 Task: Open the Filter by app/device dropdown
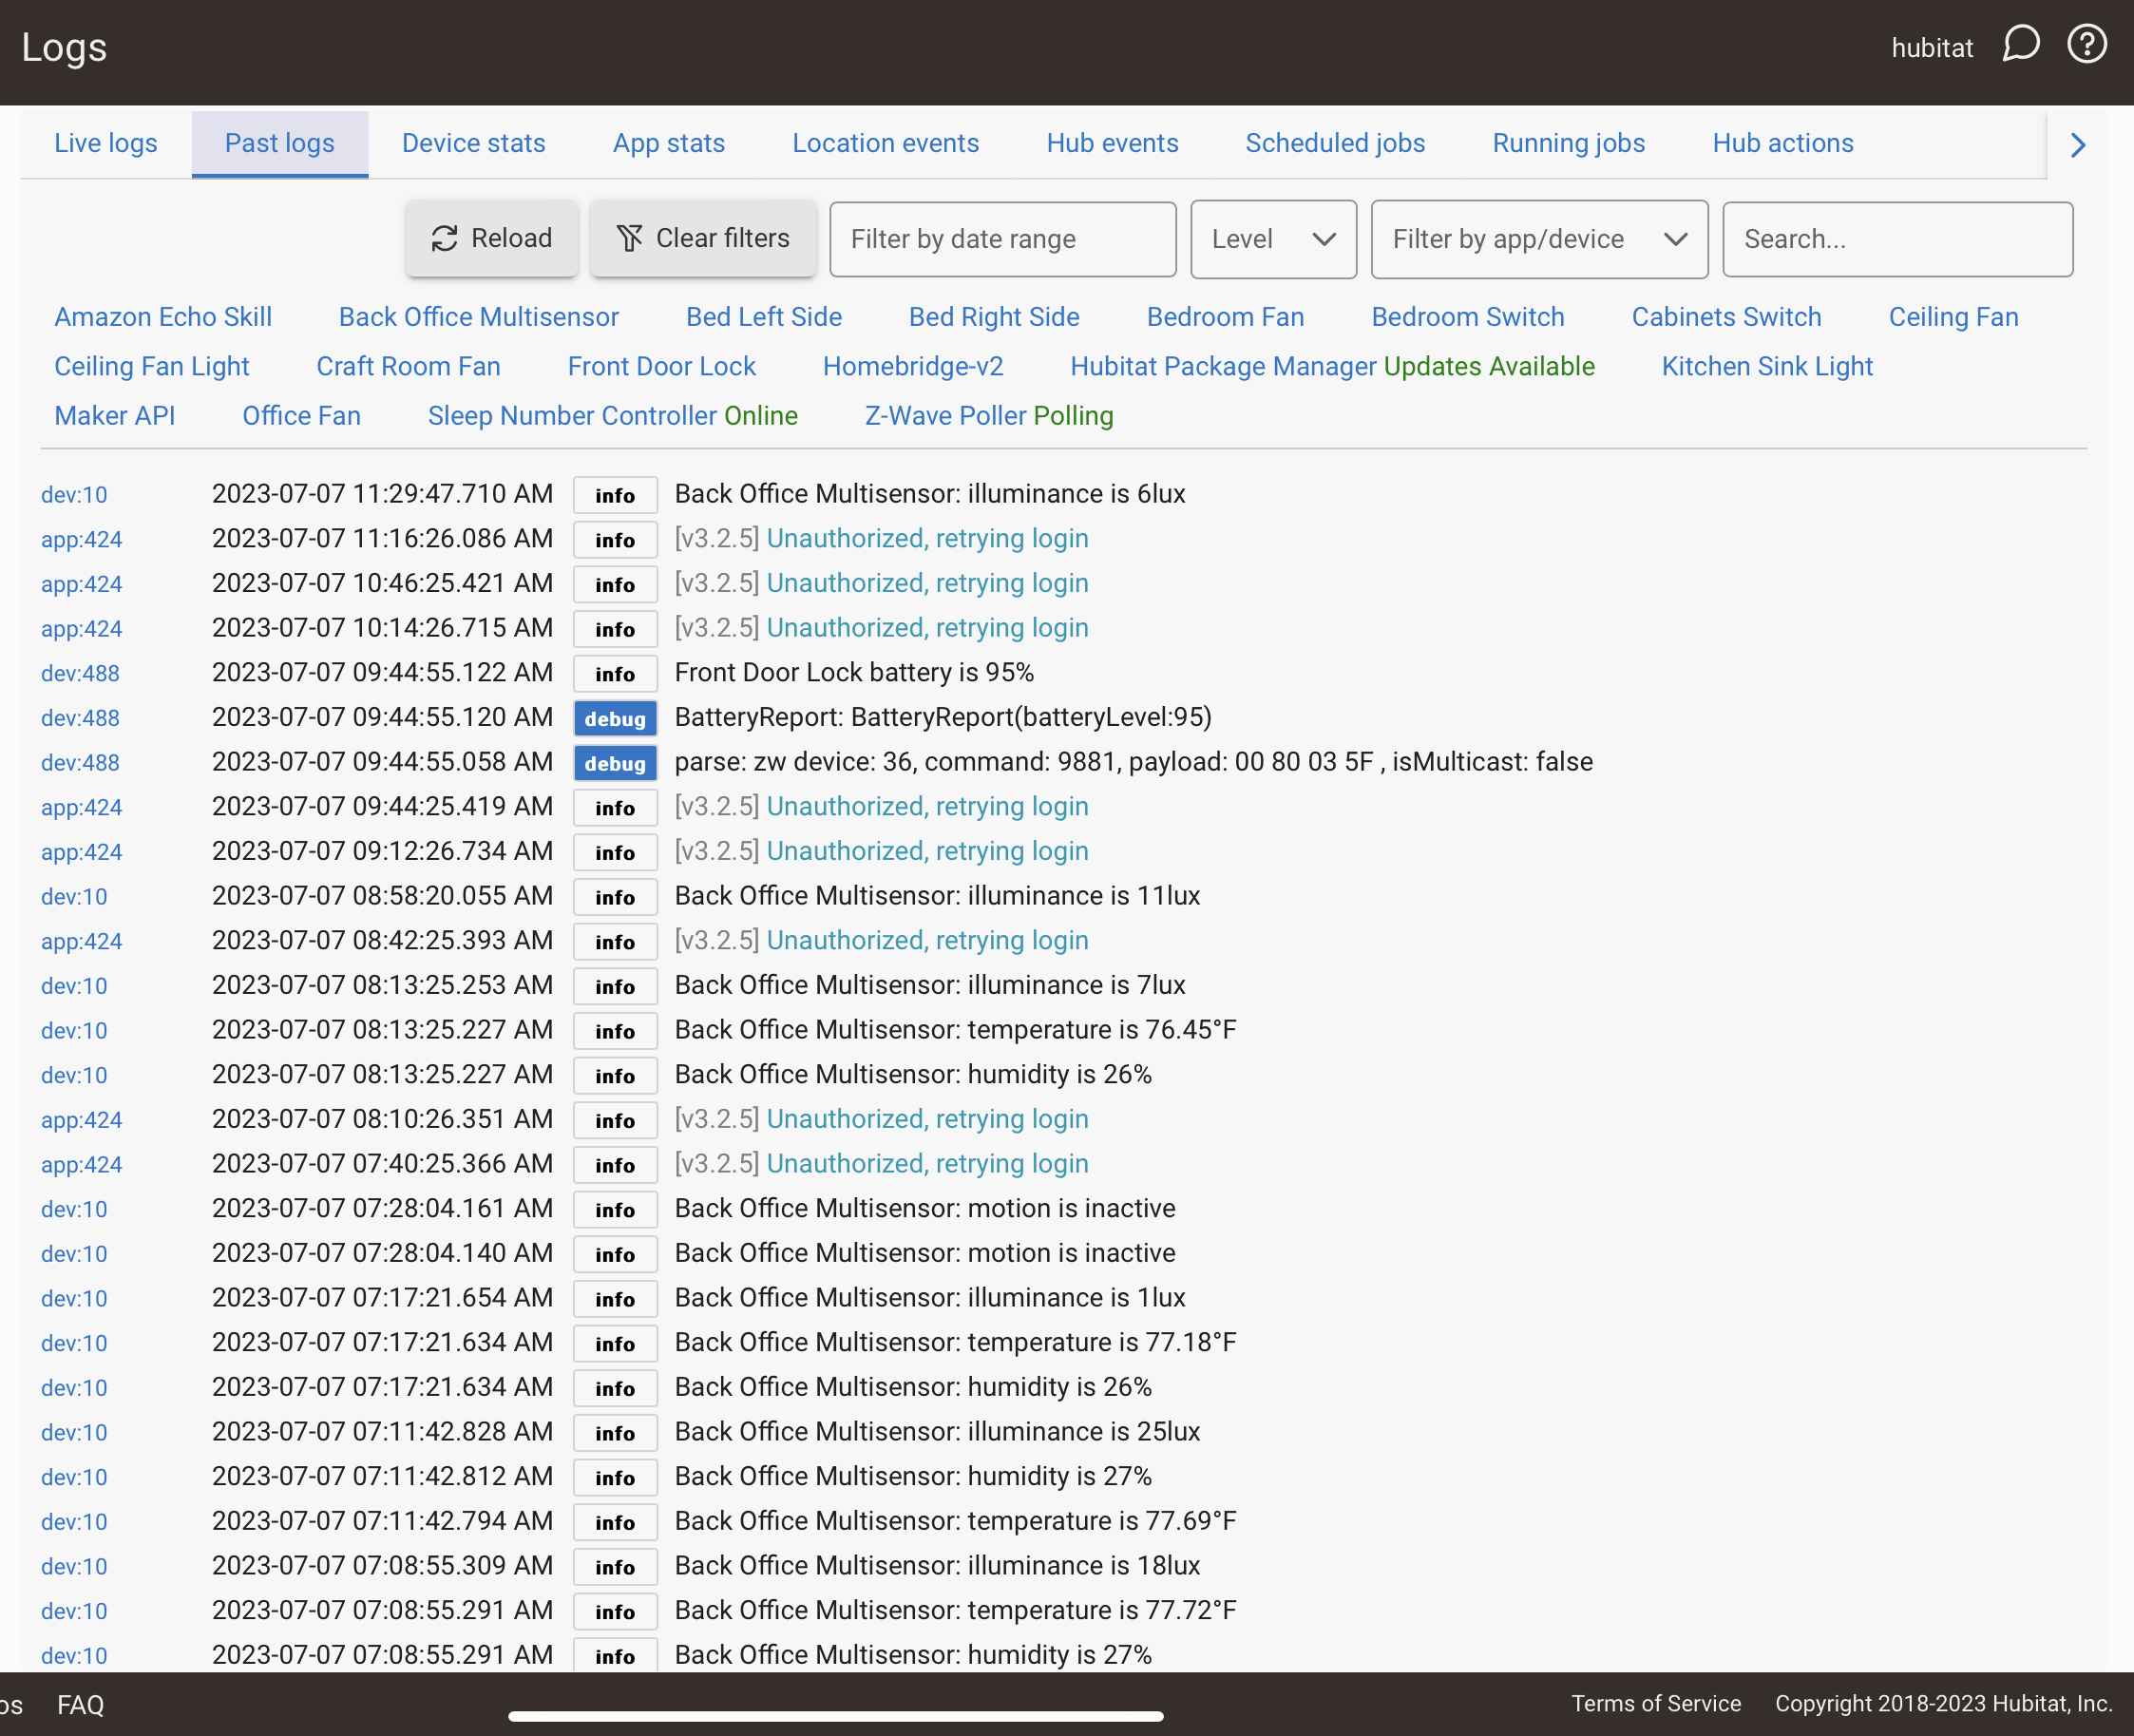(1537, 239)
